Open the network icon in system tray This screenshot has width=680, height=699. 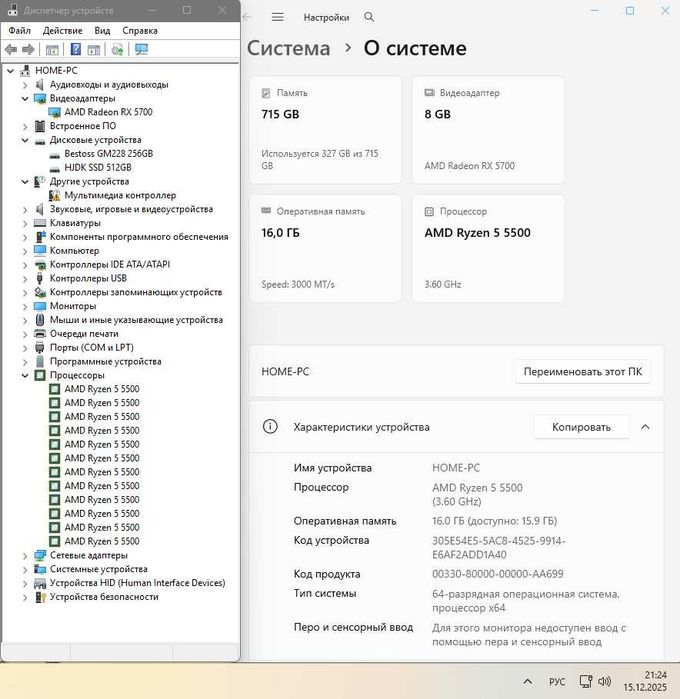586,681
